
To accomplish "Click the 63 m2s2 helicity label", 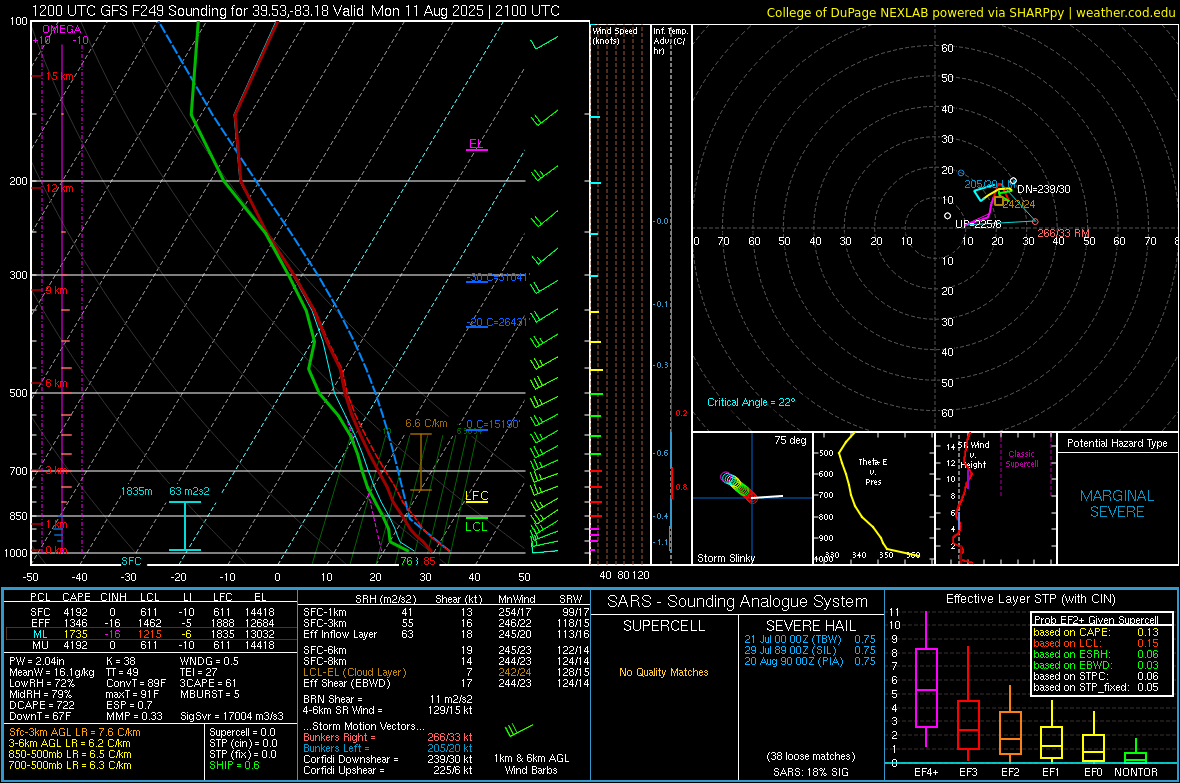I will point(190,491).
